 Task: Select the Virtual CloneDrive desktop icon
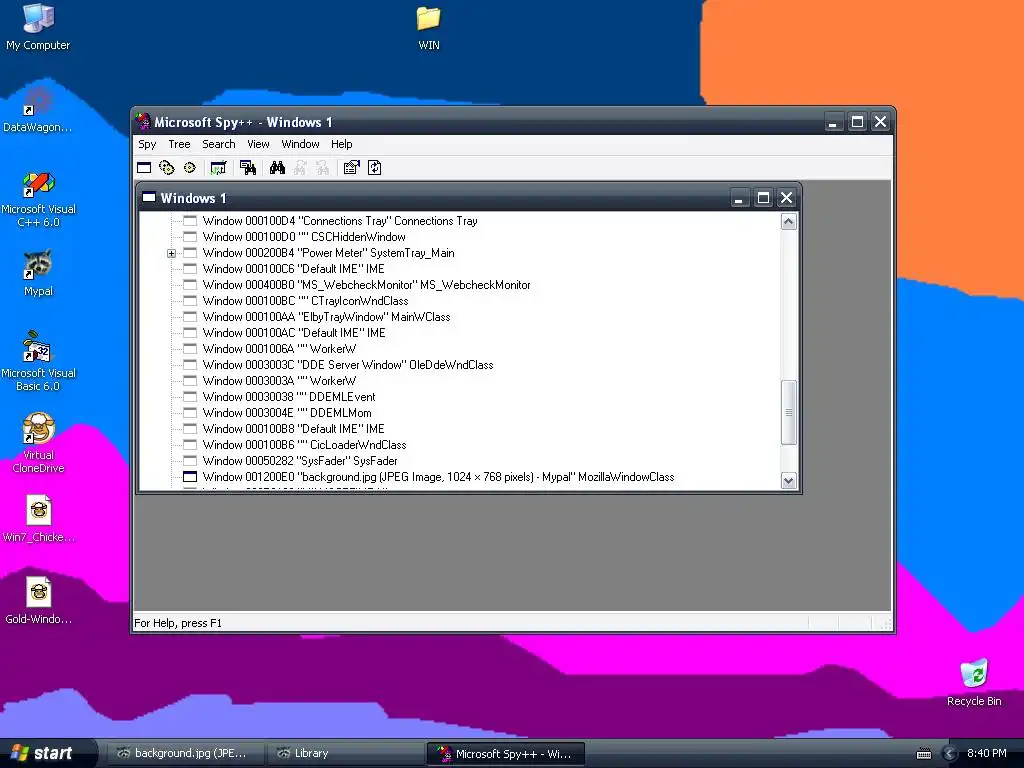coord(38,443)
